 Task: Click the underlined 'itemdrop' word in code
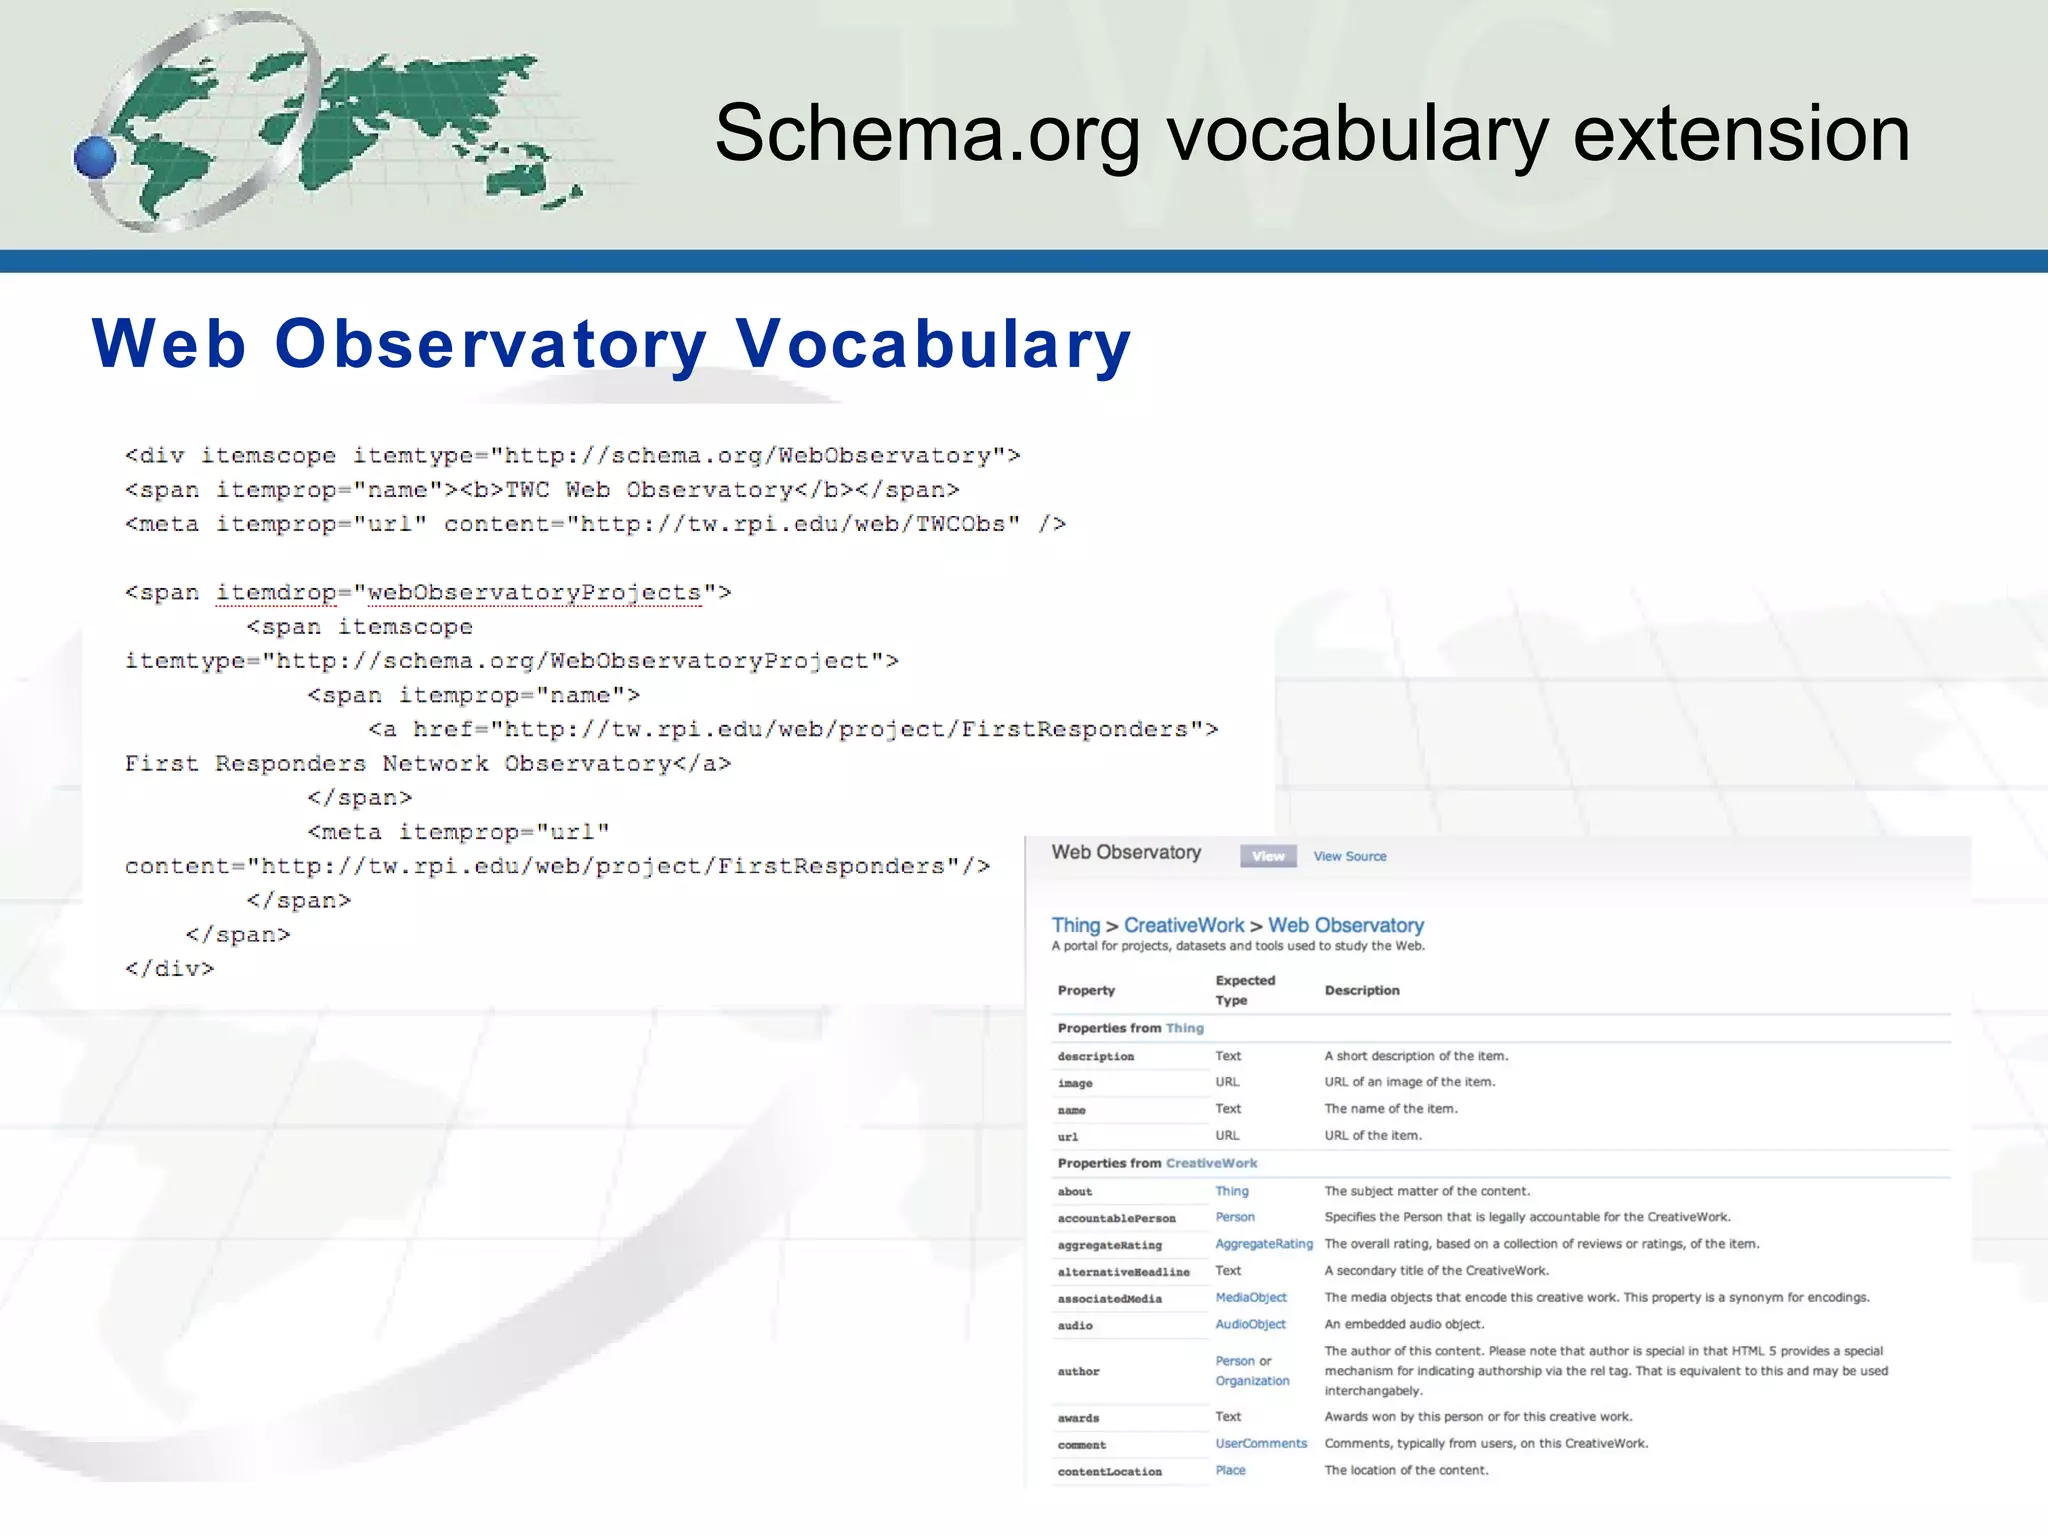pos(276,592)
